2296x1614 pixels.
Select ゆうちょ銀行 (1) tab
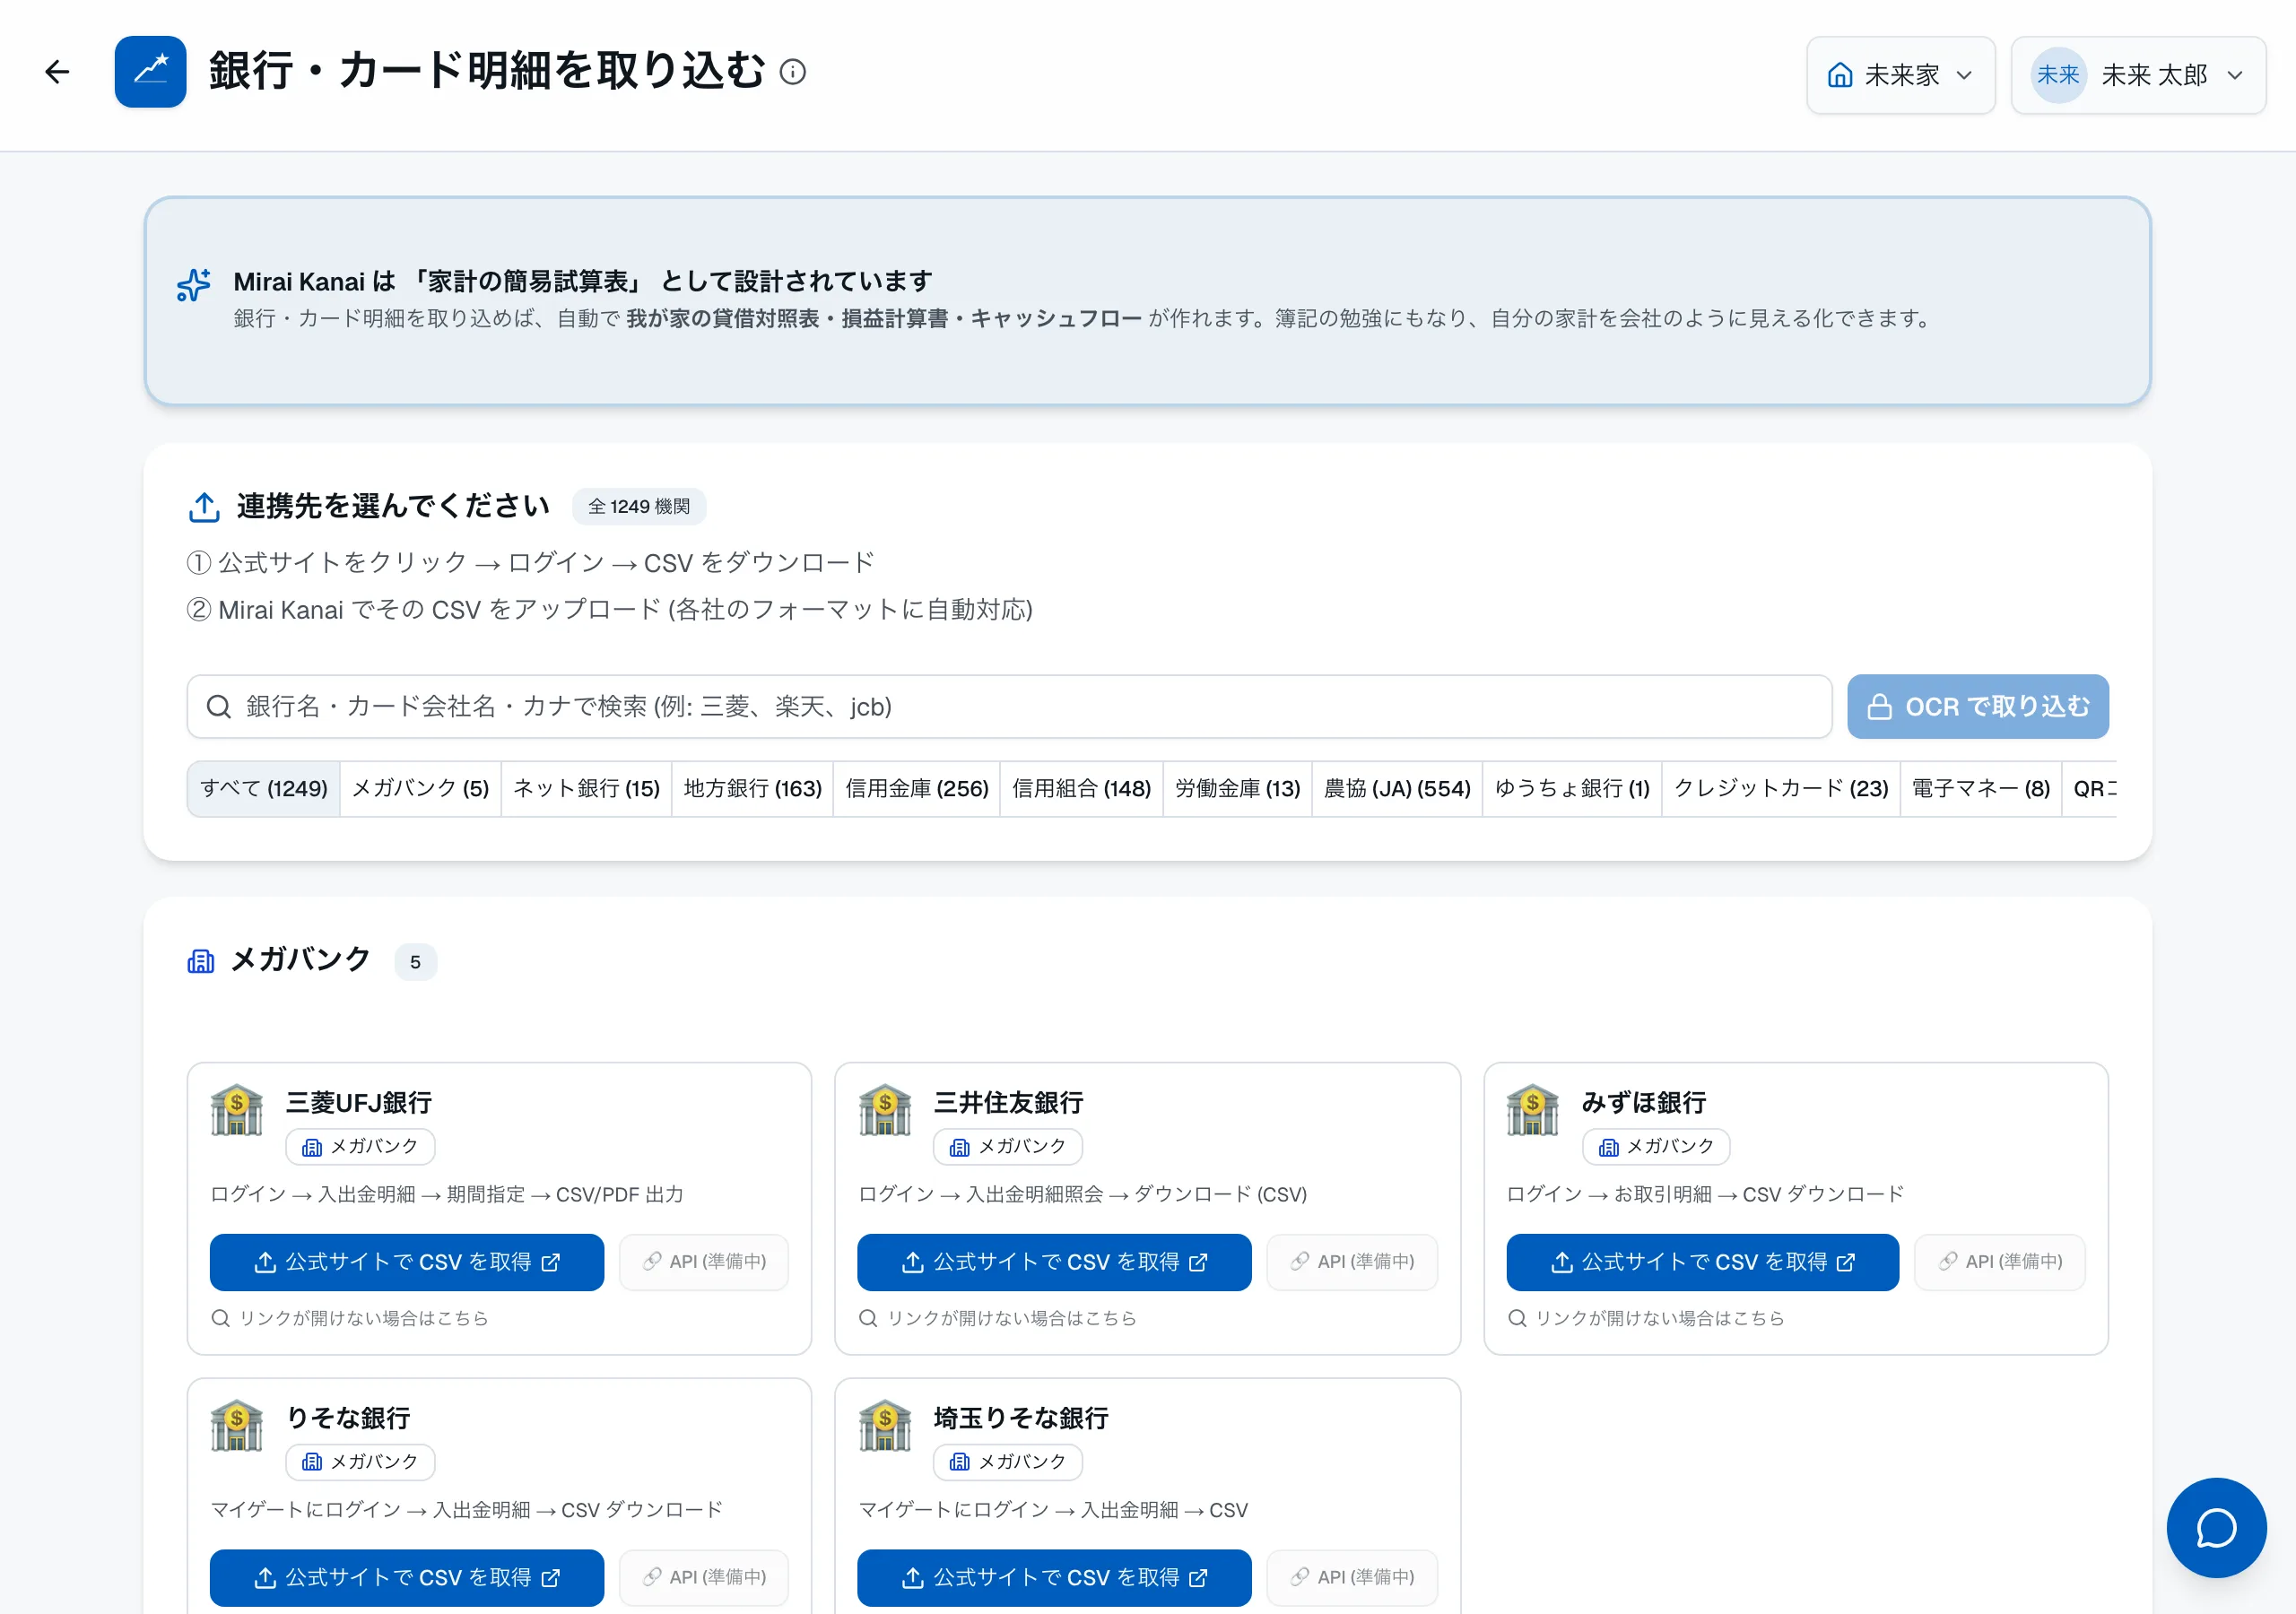(x=1573, y=789)
